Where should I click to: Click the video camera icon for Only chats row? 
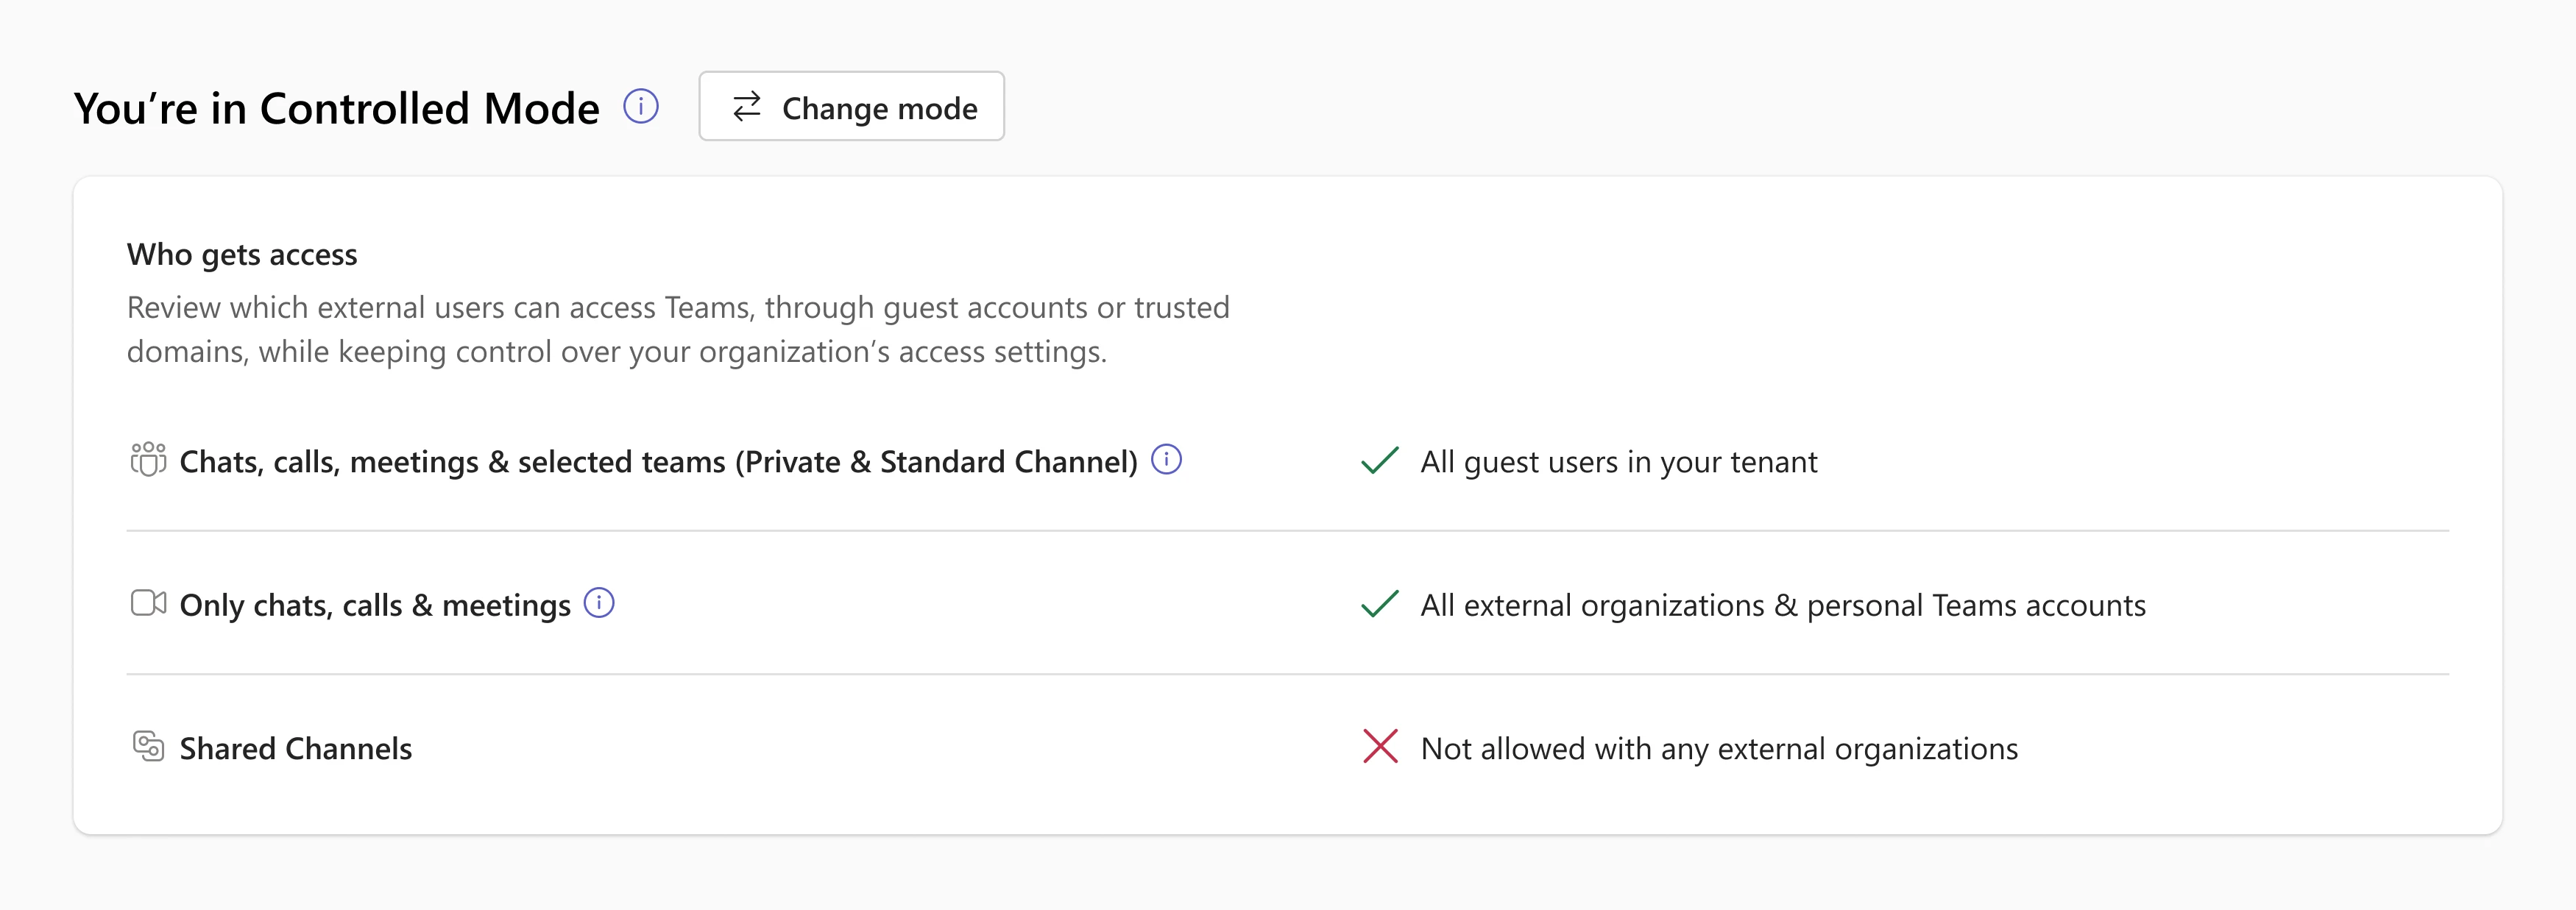148,603
